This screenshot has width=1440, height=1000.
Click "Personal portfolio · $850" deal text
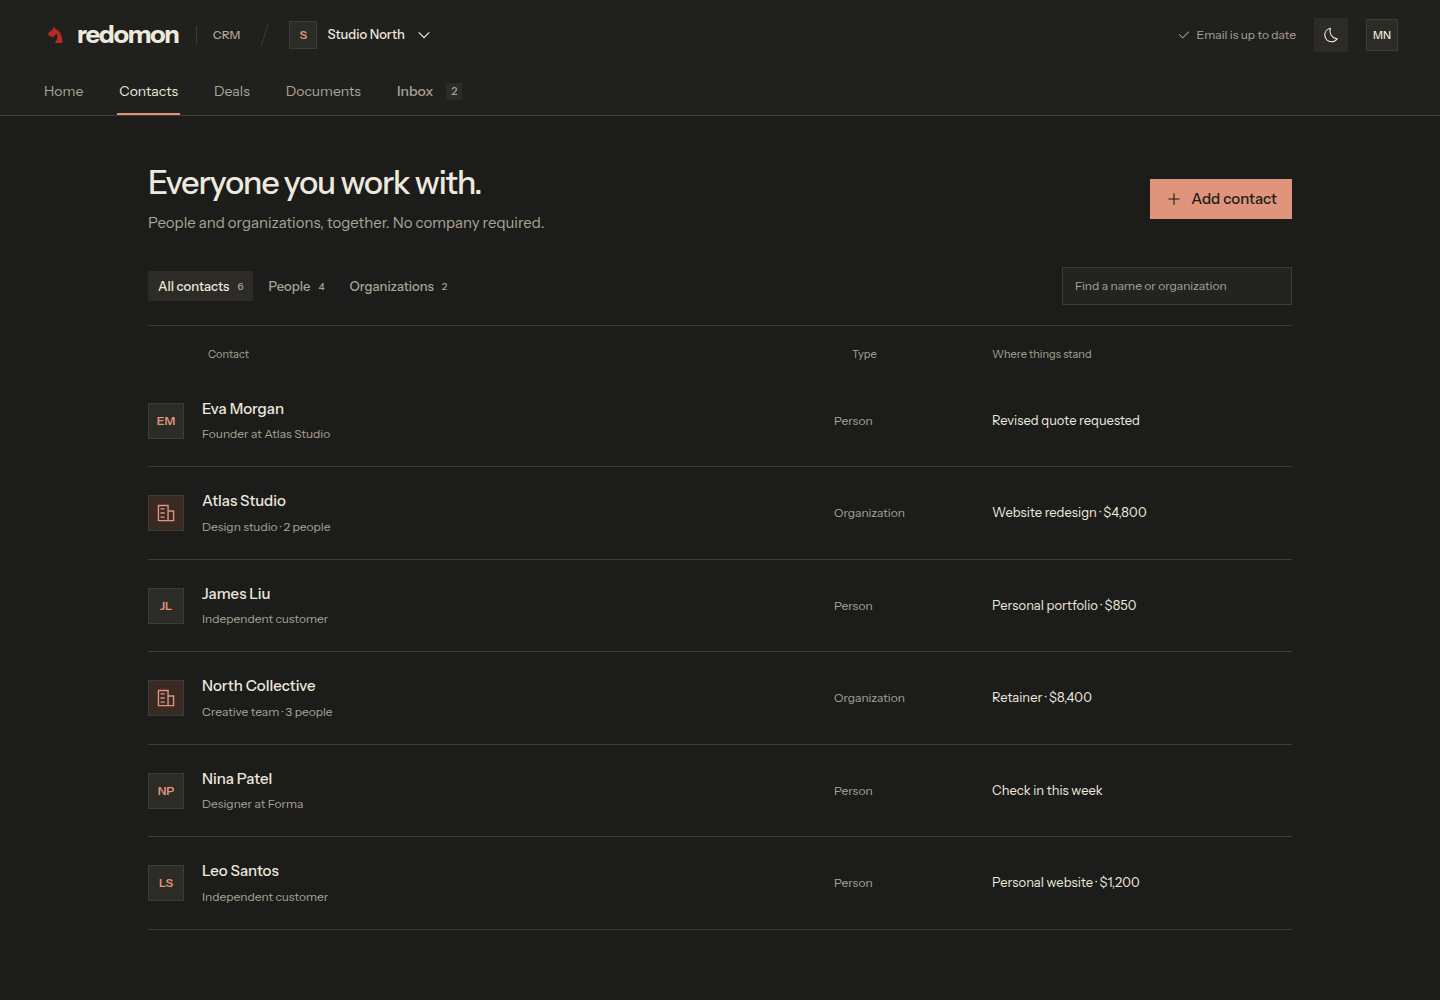[1064, 606]
